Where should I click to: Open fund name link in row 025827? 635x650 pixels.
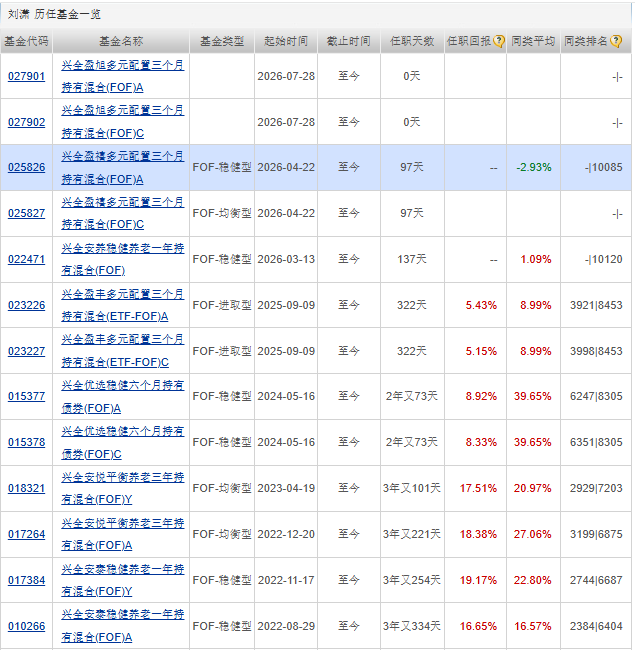(123, 213)
